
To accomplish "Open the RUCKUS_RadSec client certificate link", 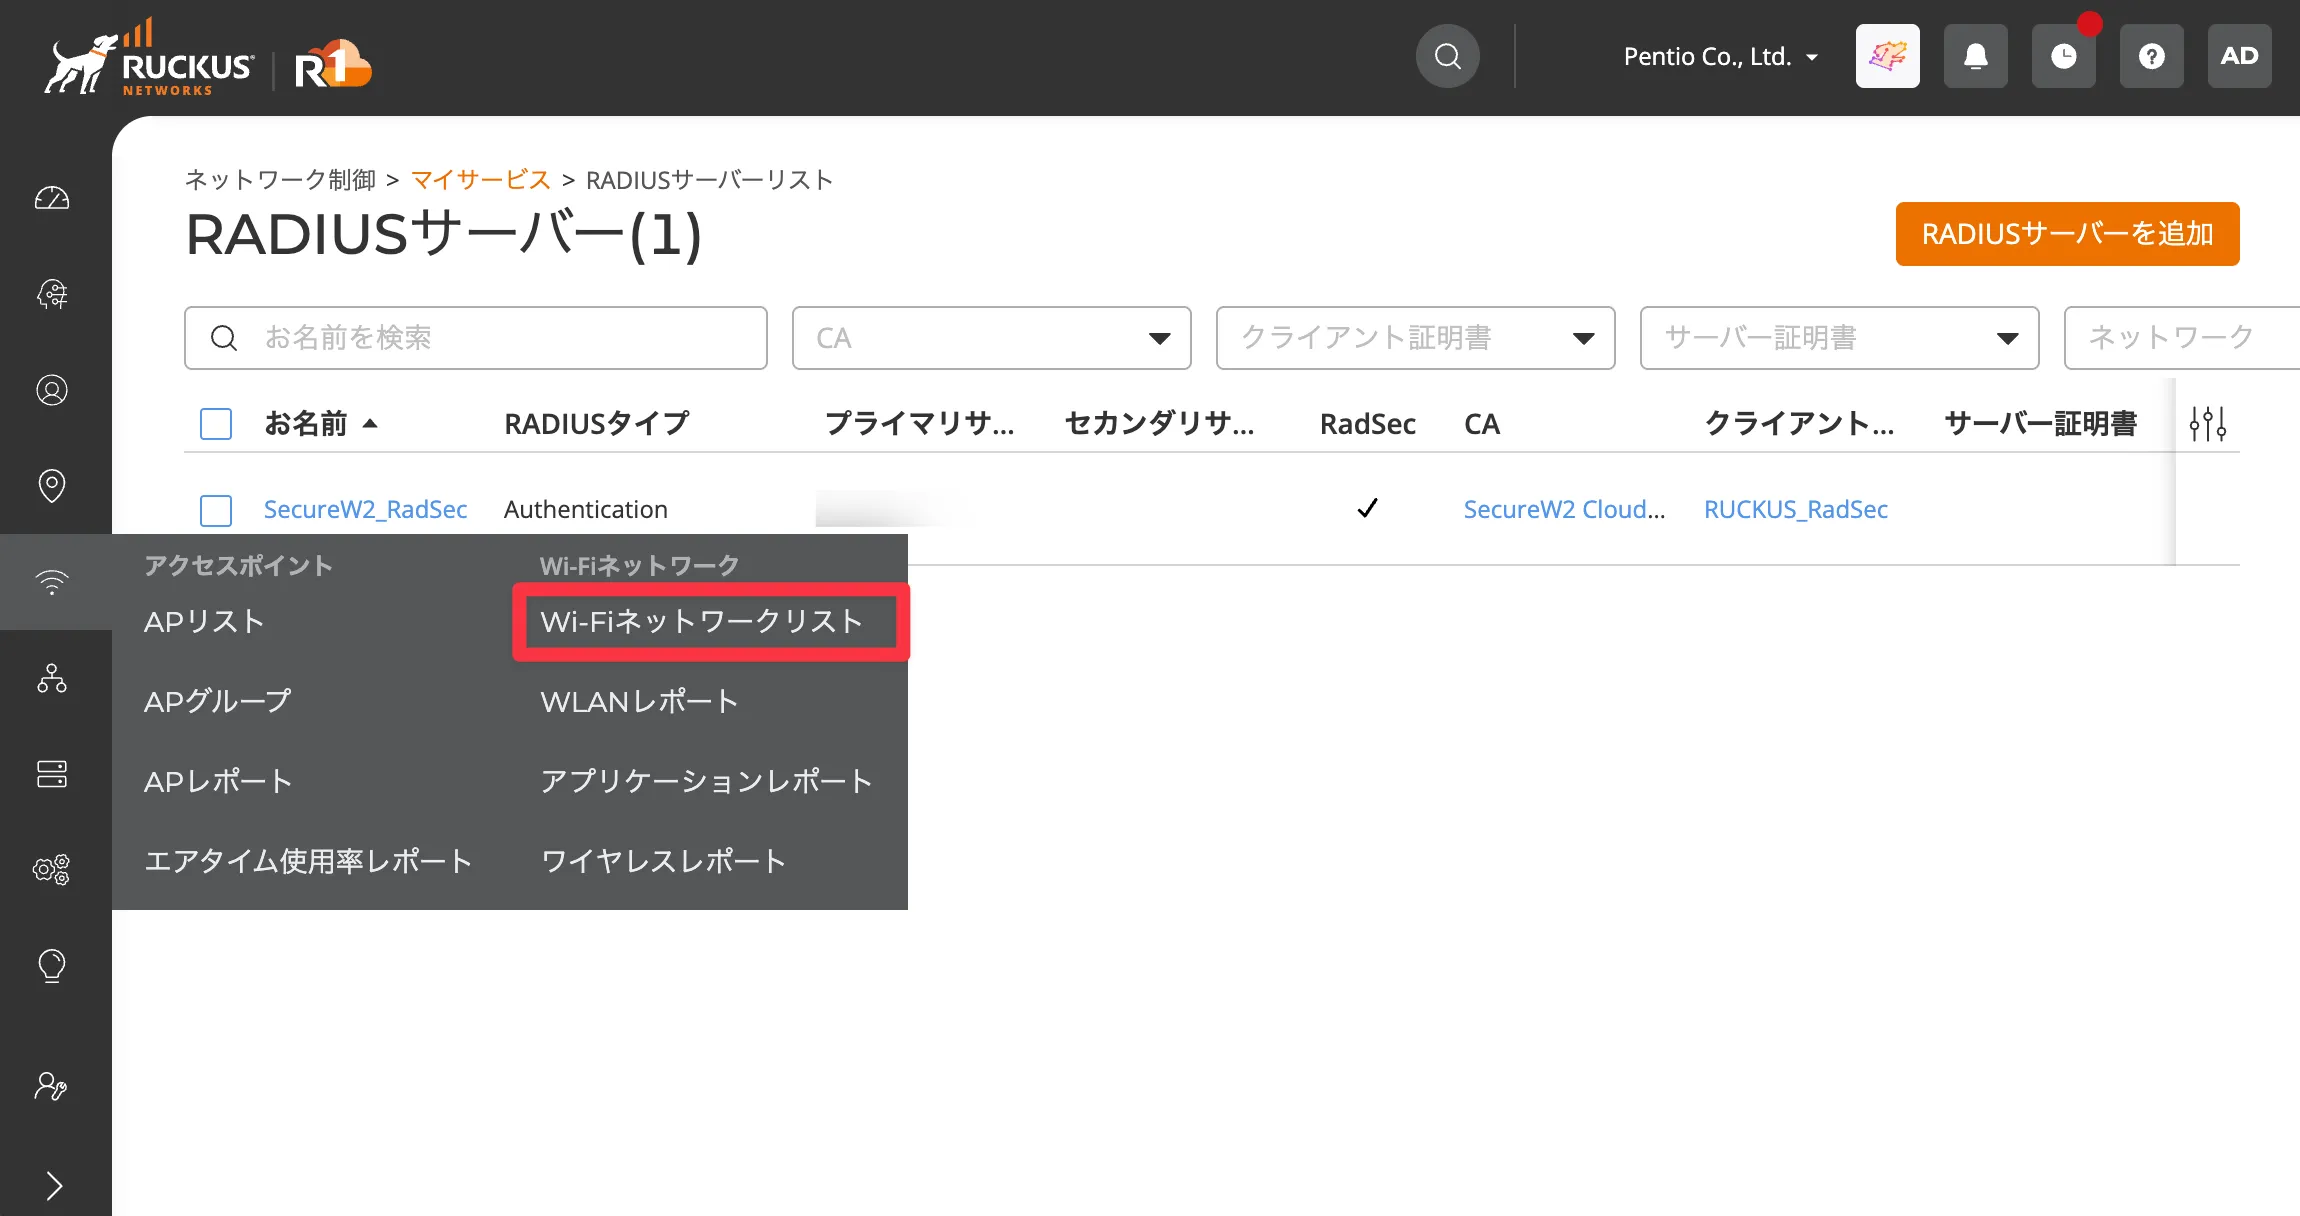I will point(1796,510).
